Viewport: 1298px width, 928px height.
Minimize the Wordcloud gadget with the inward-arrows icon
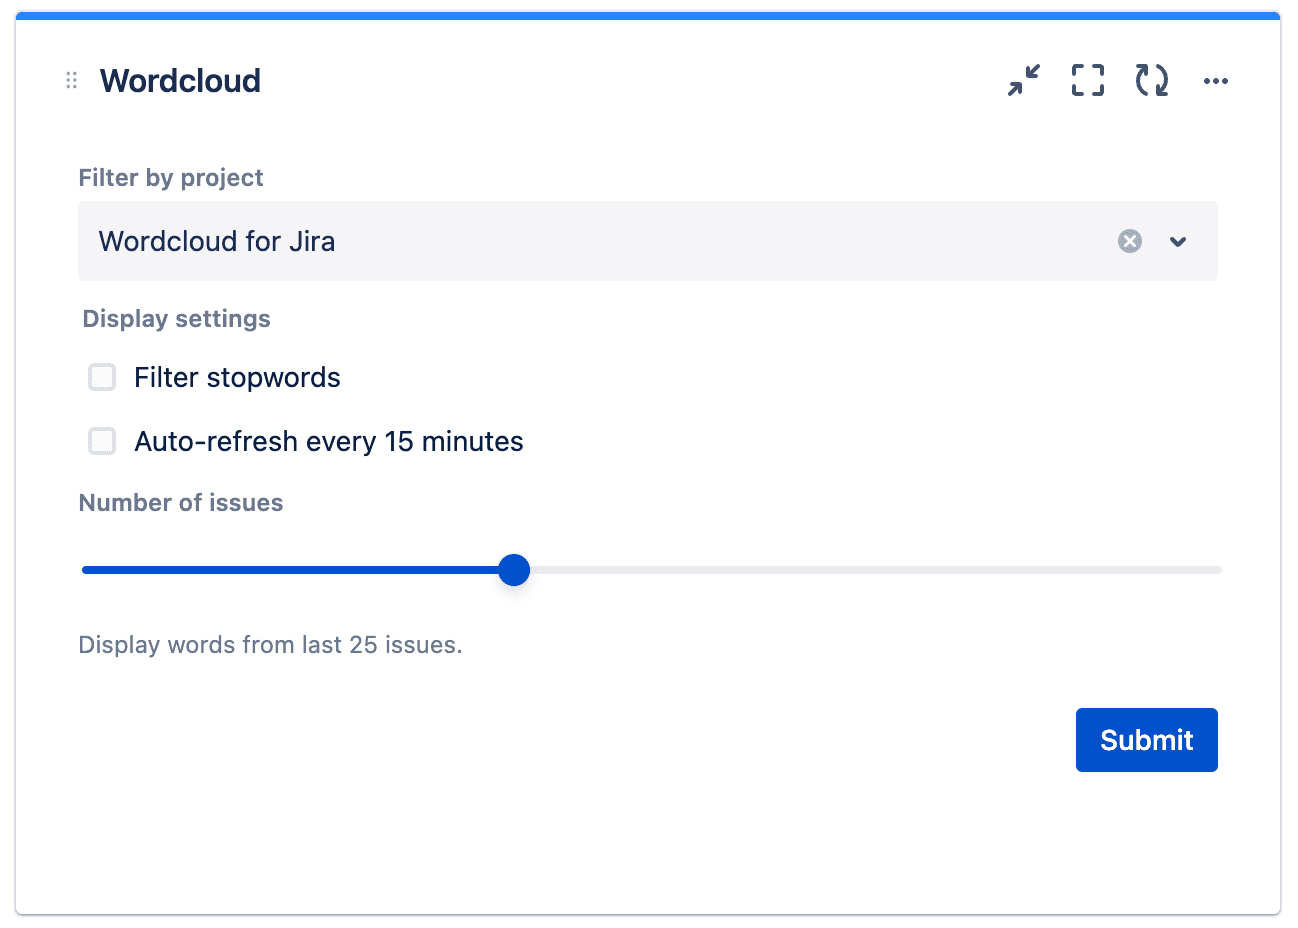1024,80
